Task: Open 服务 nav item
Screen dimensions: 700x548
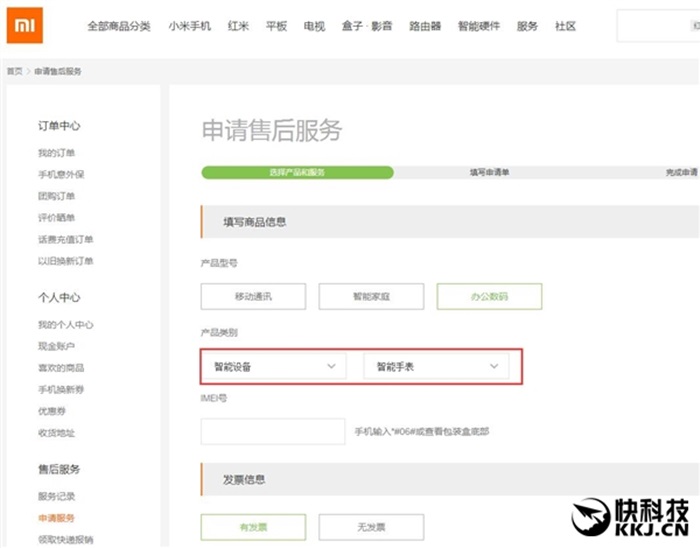Action: click(527, 26)
